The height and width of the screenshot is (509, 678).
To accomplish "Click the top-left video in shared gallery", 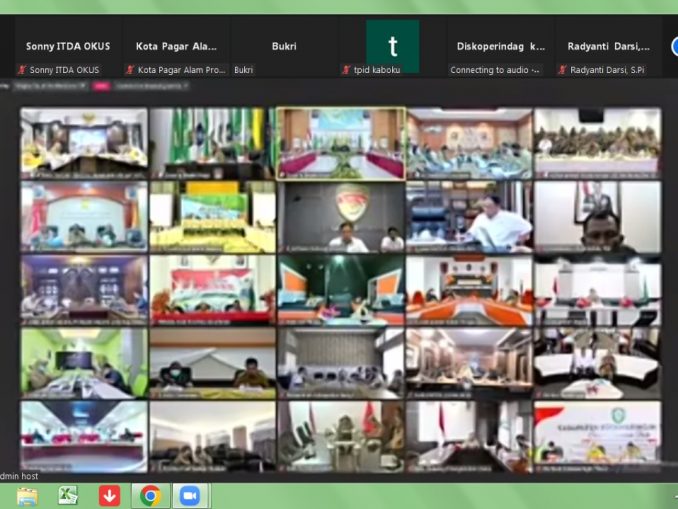I will [84, 142].
